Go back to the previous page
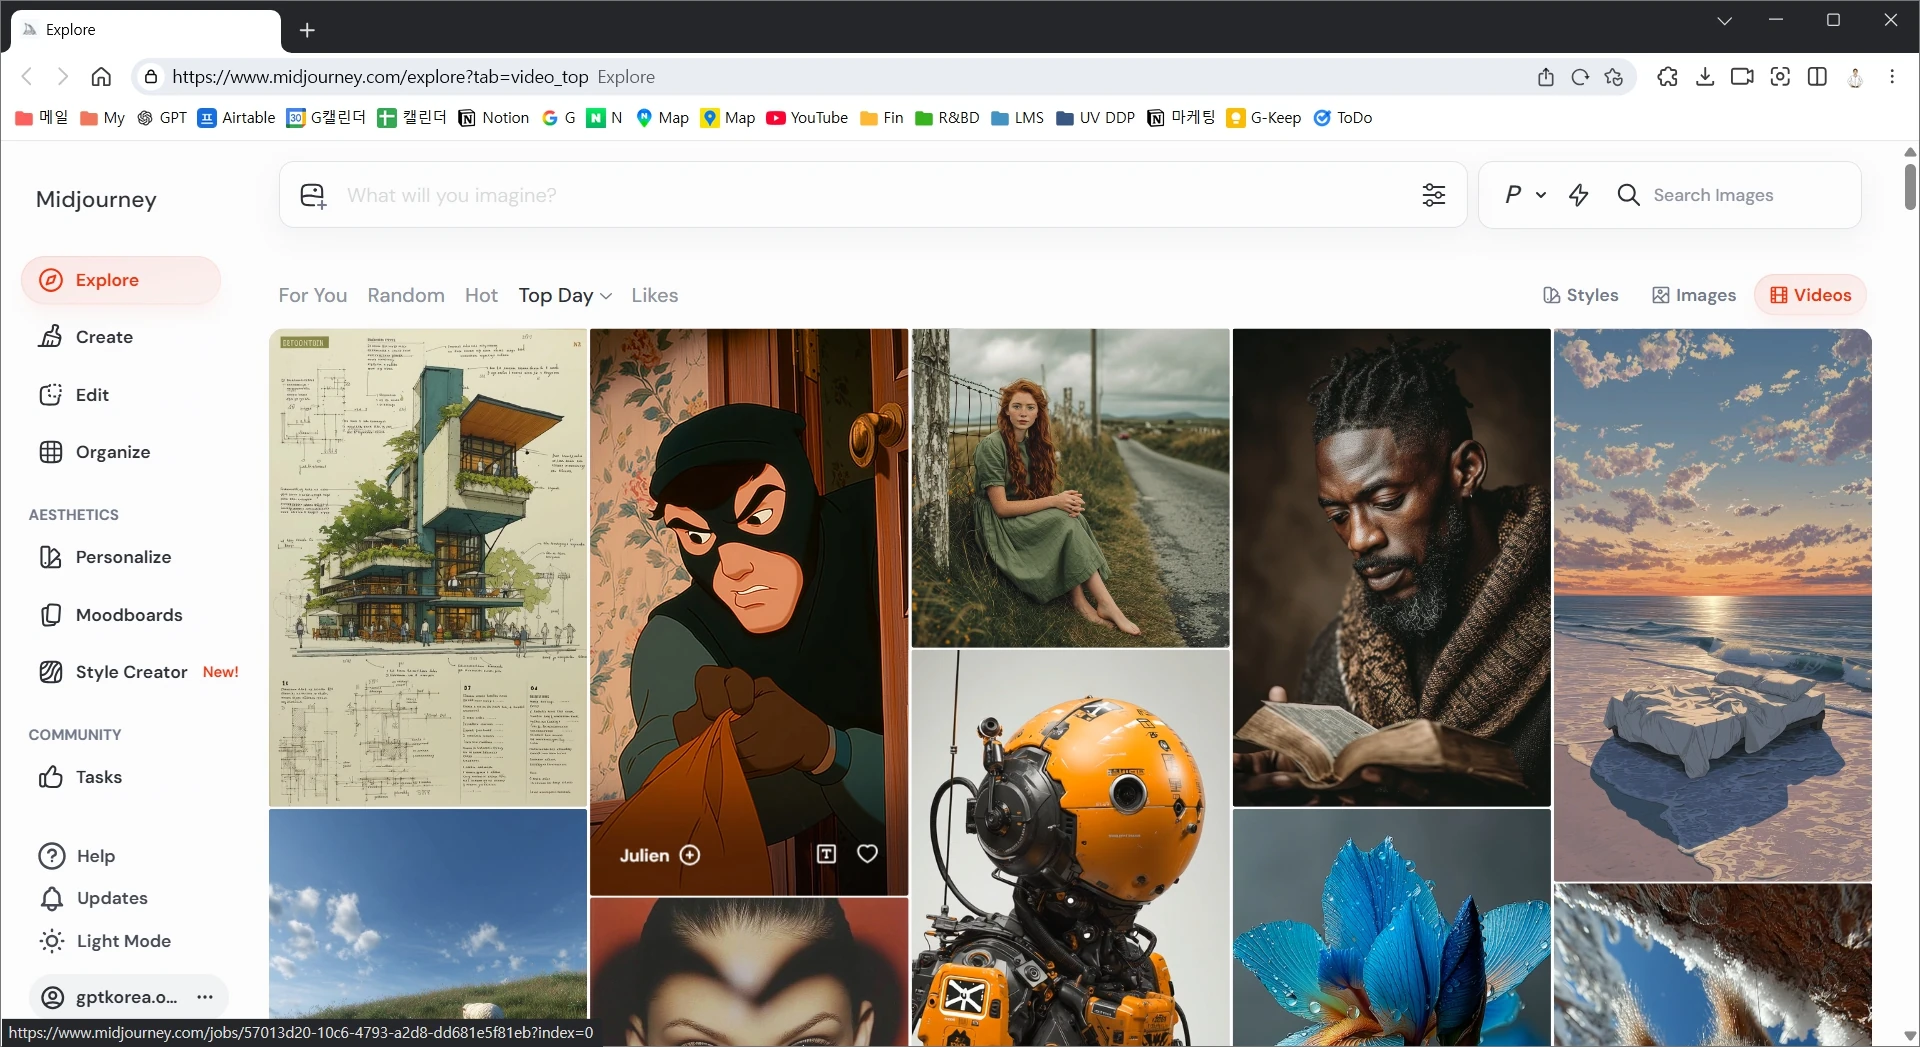The width and height of the screenshot is (1920, 1047). click(27, 77)
